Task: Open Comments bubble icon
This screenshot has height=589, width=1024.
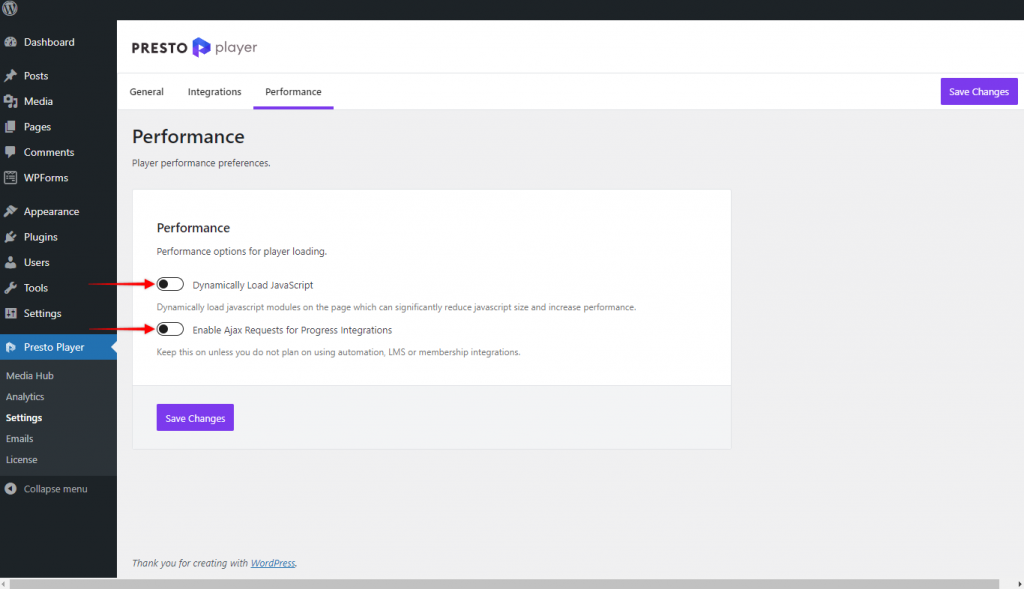Action: pos(11,153)
